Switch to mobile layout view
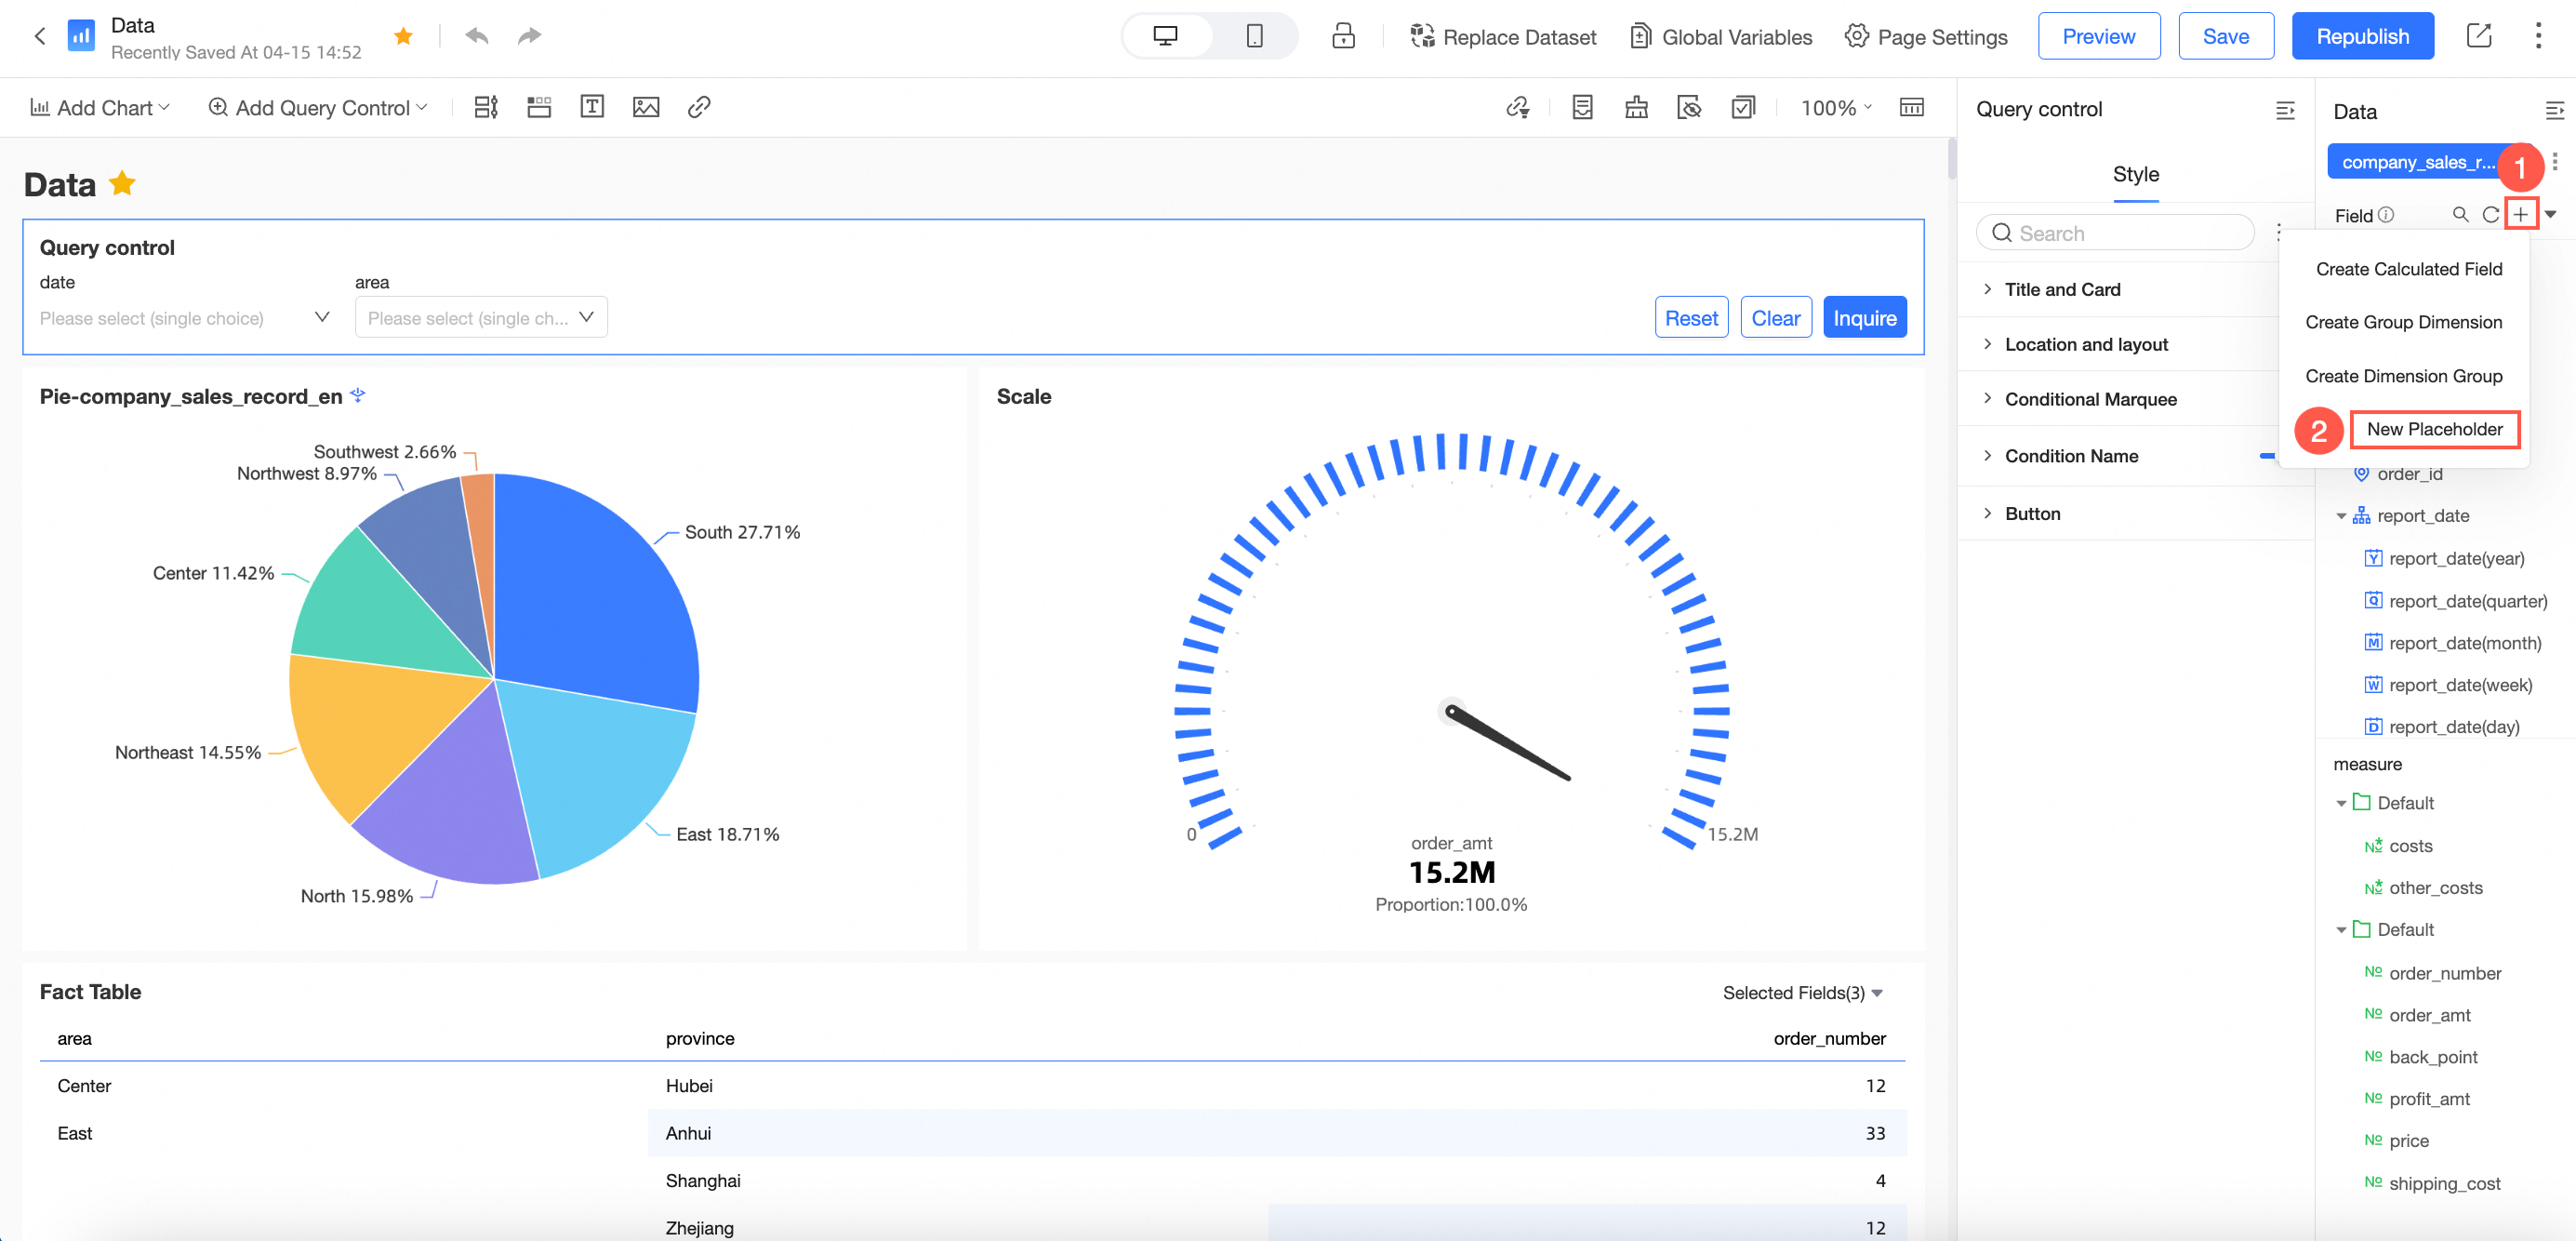The width and height of the screenshot is (2576, 1241). pyautogui.click(x=1254, y=36)
